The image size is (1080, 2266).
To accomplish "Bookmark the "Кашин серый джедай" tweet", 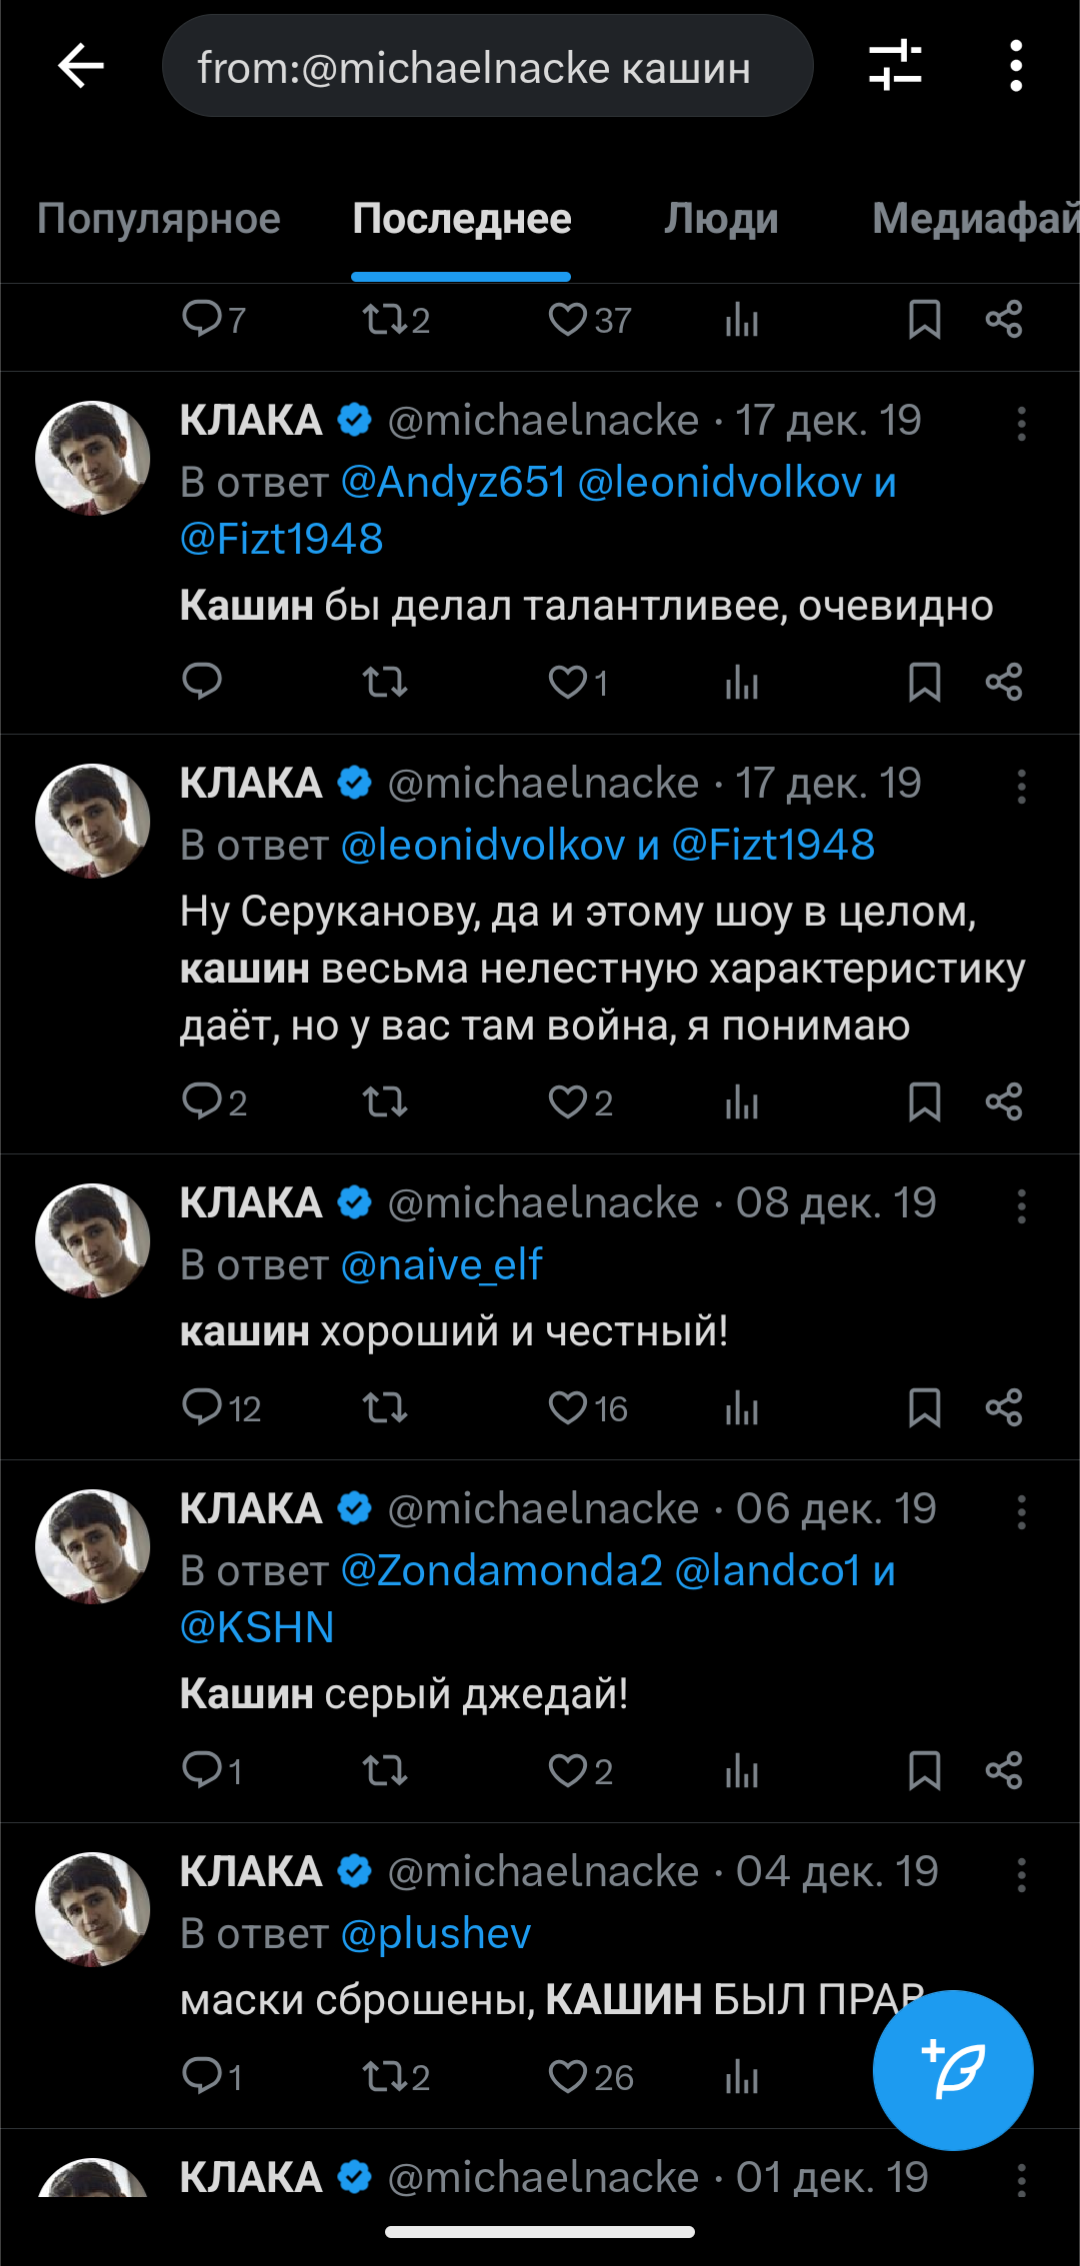I will point(924,1771).
